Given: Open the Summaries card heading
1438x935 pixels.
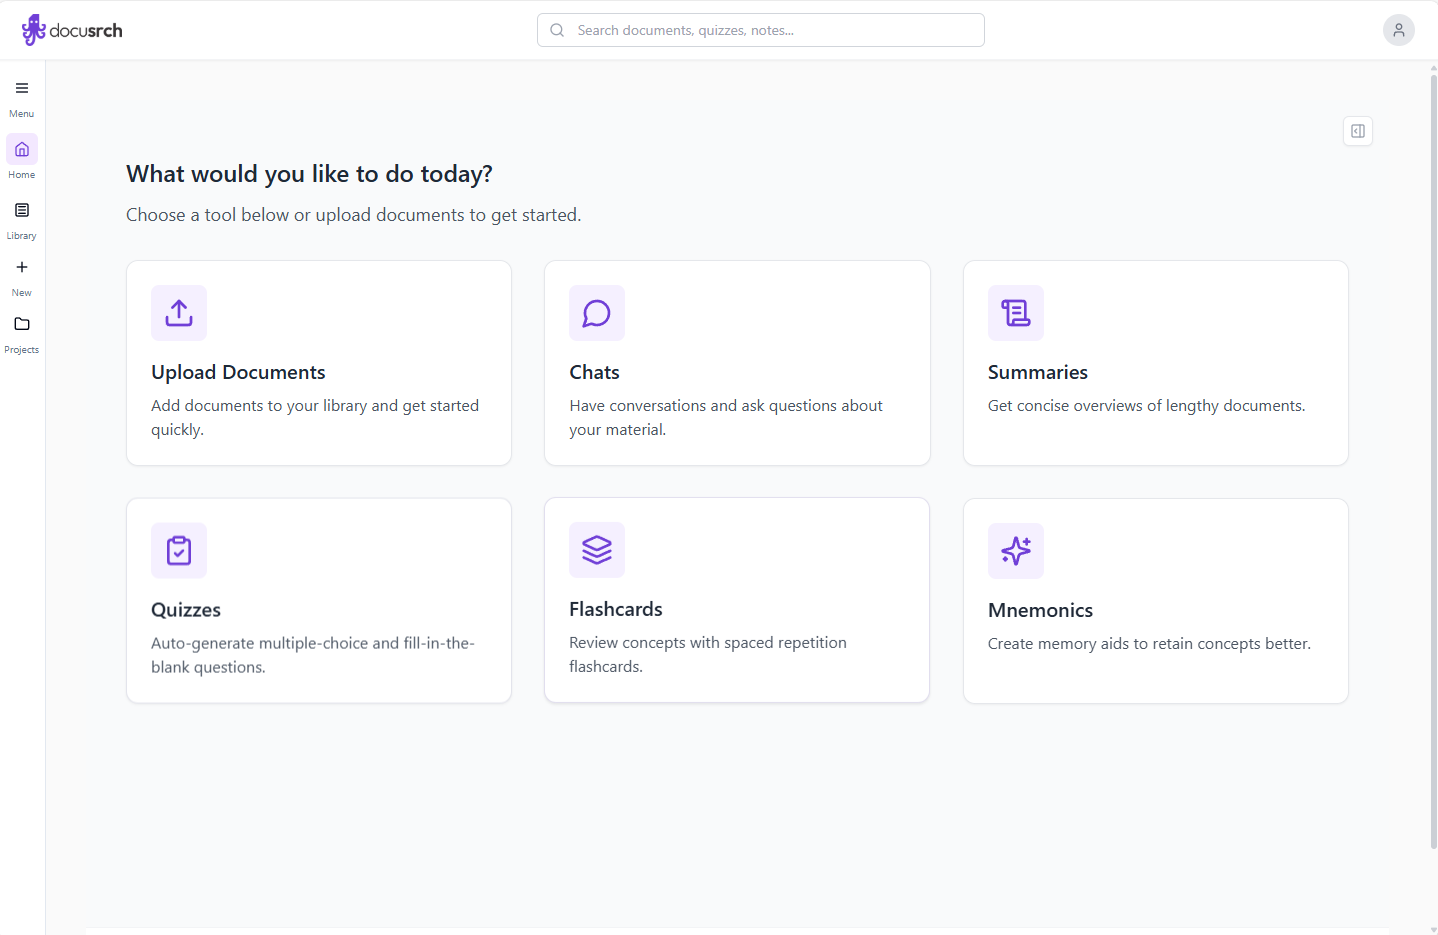Looking at the screenshot, I should tap(1037, 372).
